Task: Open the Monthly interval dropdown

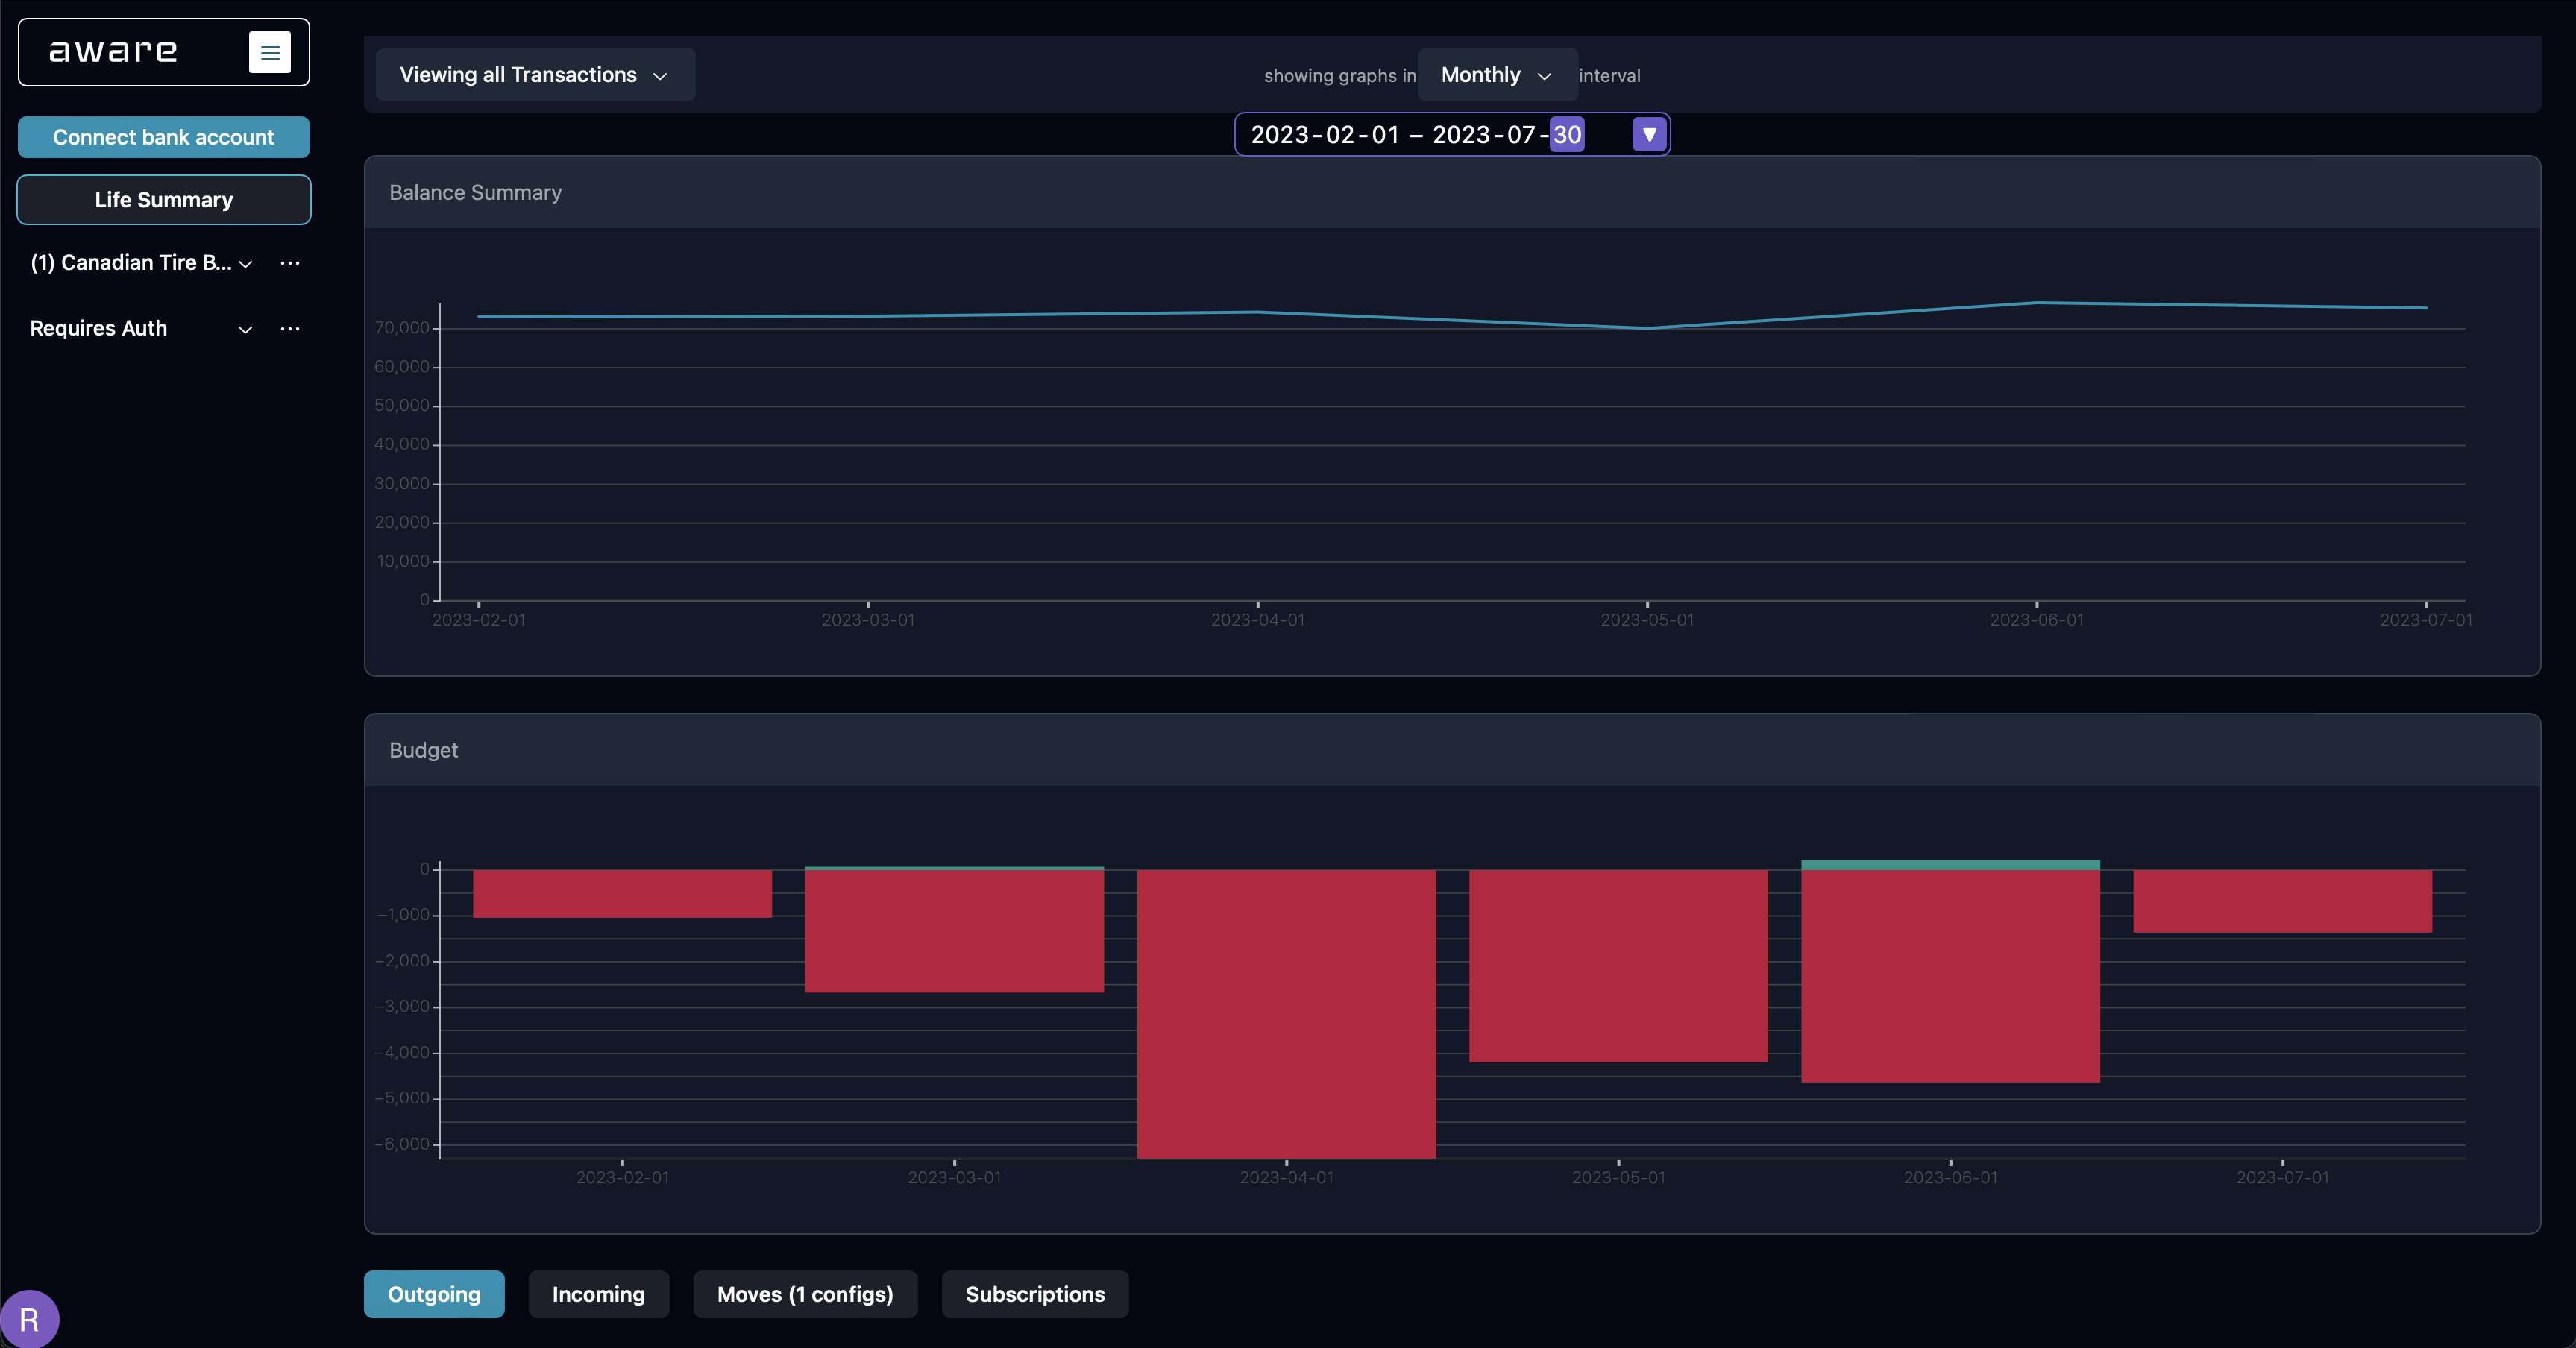Action: (x=1496, y=75)
